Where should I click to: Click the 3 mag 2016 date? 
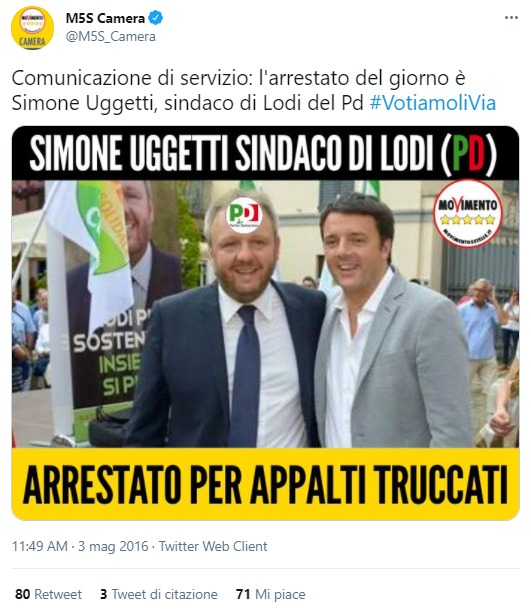coord(113,546)
